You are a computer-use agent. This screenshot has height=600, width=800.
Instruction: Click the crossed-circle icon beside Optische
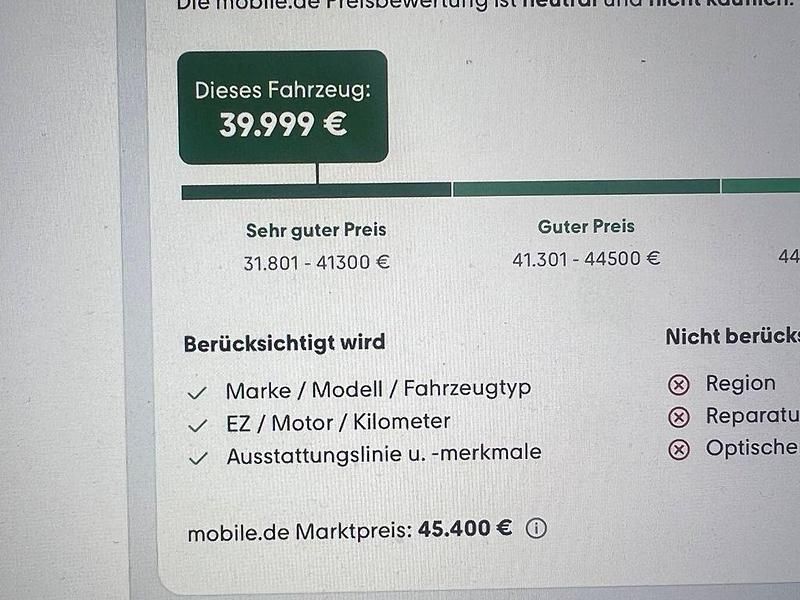click(678, 449)
